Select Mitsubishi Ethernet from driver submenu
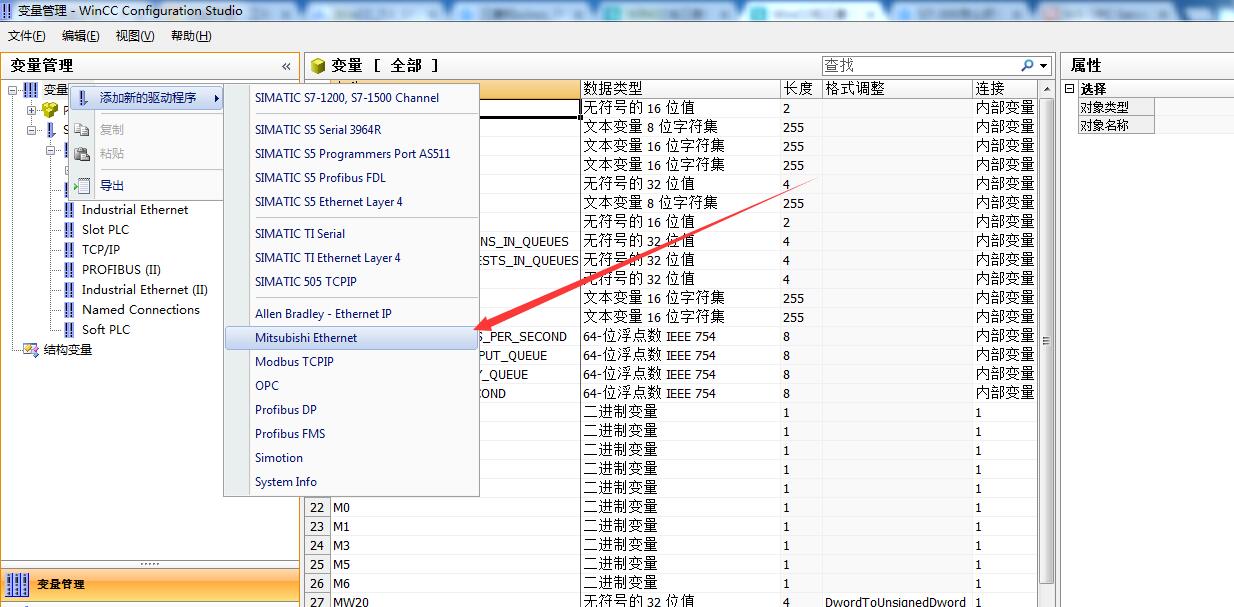The width and height of the screenshot is (1234, 607). 306,338
